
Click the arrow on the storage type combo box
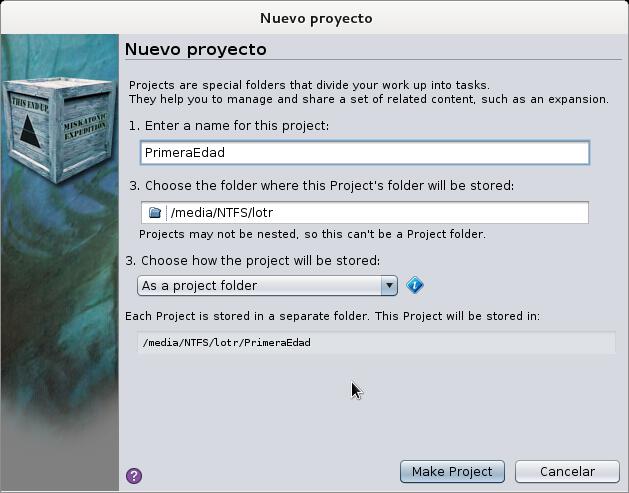(x=389, y=286)
